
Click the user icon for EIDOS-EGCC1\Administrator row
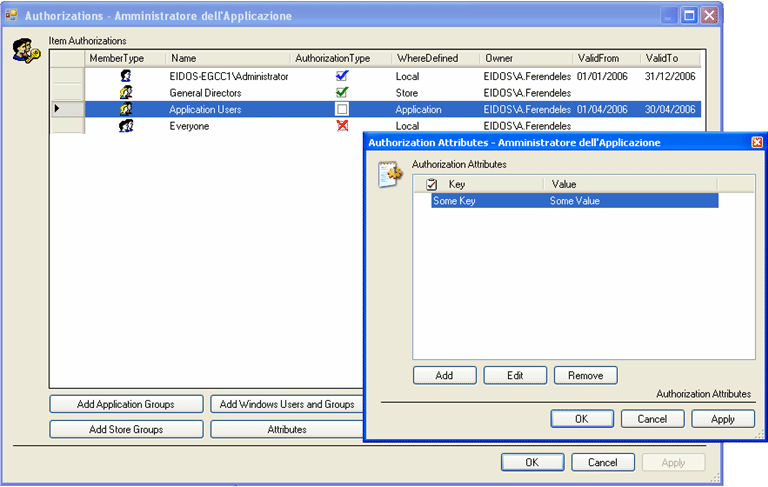126,76
